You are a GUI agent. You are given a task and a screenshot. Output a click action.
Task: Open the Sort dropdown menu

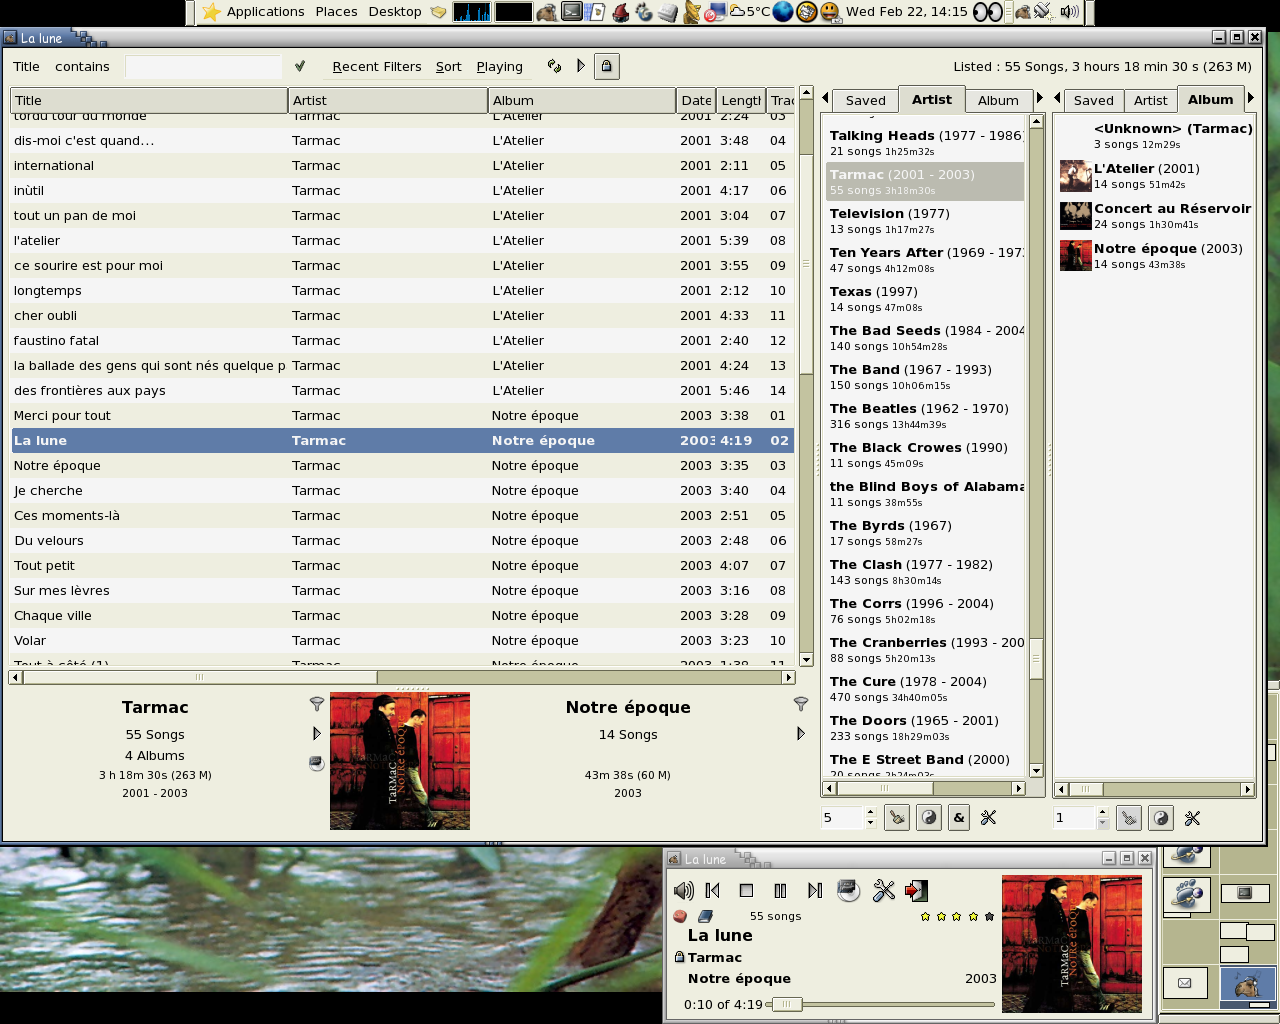coord(448,67)
